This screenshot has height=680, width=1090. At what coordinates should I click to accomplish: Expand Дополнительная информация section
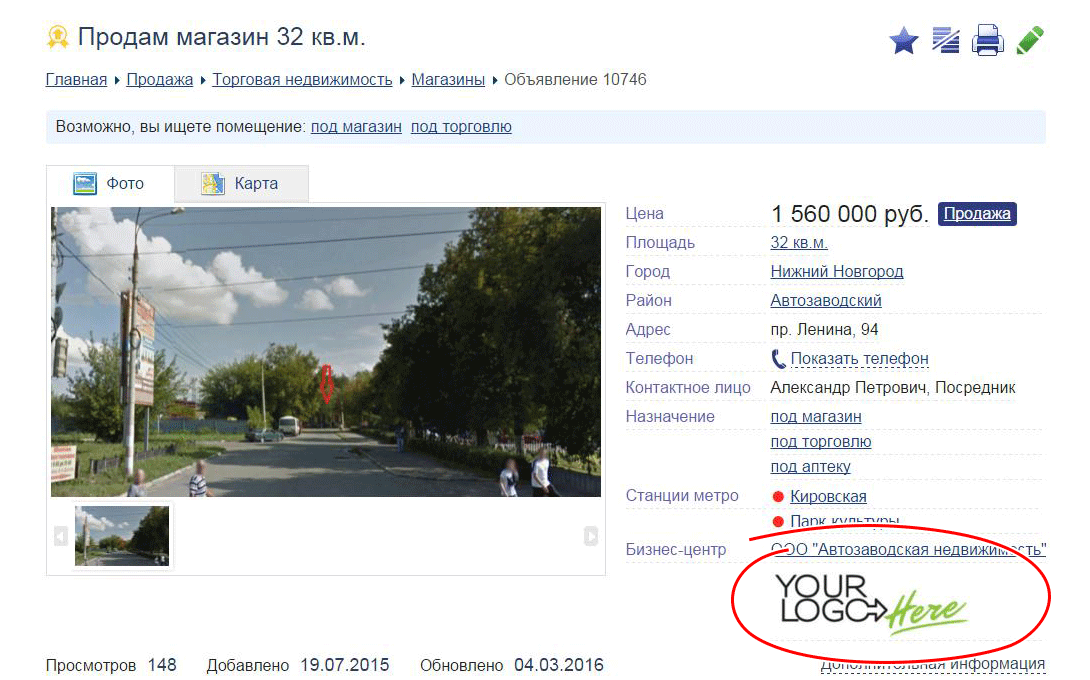click(x=932, y=665)
